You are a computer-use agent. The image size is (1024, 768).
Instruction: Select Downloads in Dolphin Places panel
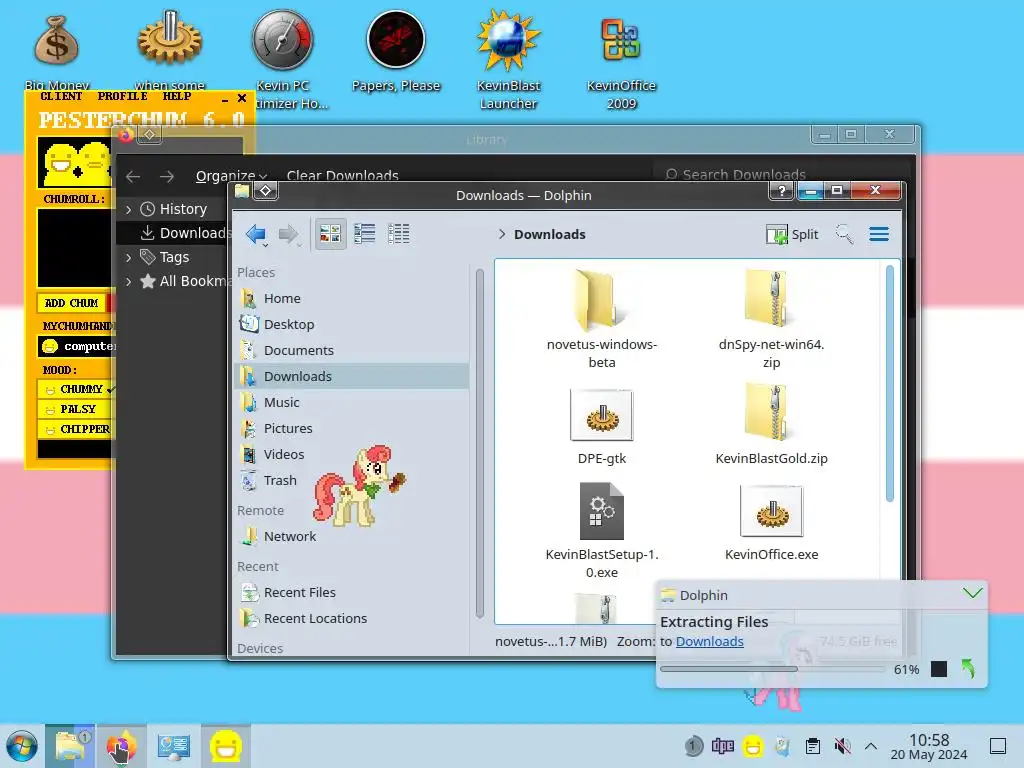351,376
